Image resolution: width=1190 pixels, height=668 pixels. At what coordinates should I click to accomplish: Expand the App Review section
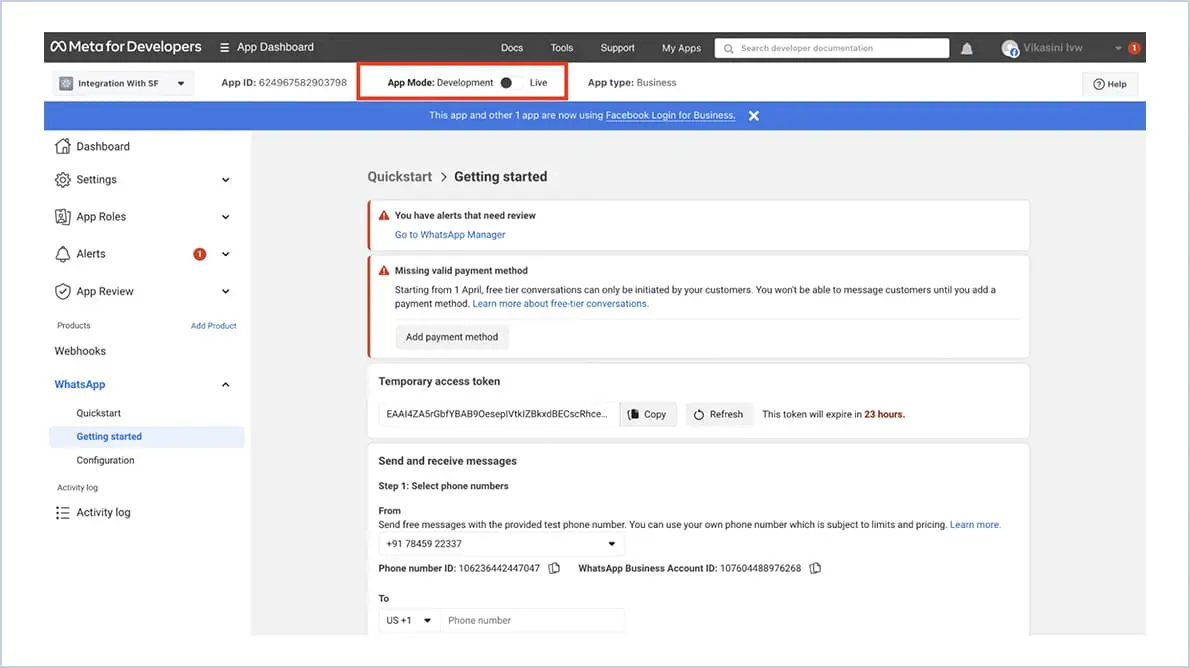(225, 291)
